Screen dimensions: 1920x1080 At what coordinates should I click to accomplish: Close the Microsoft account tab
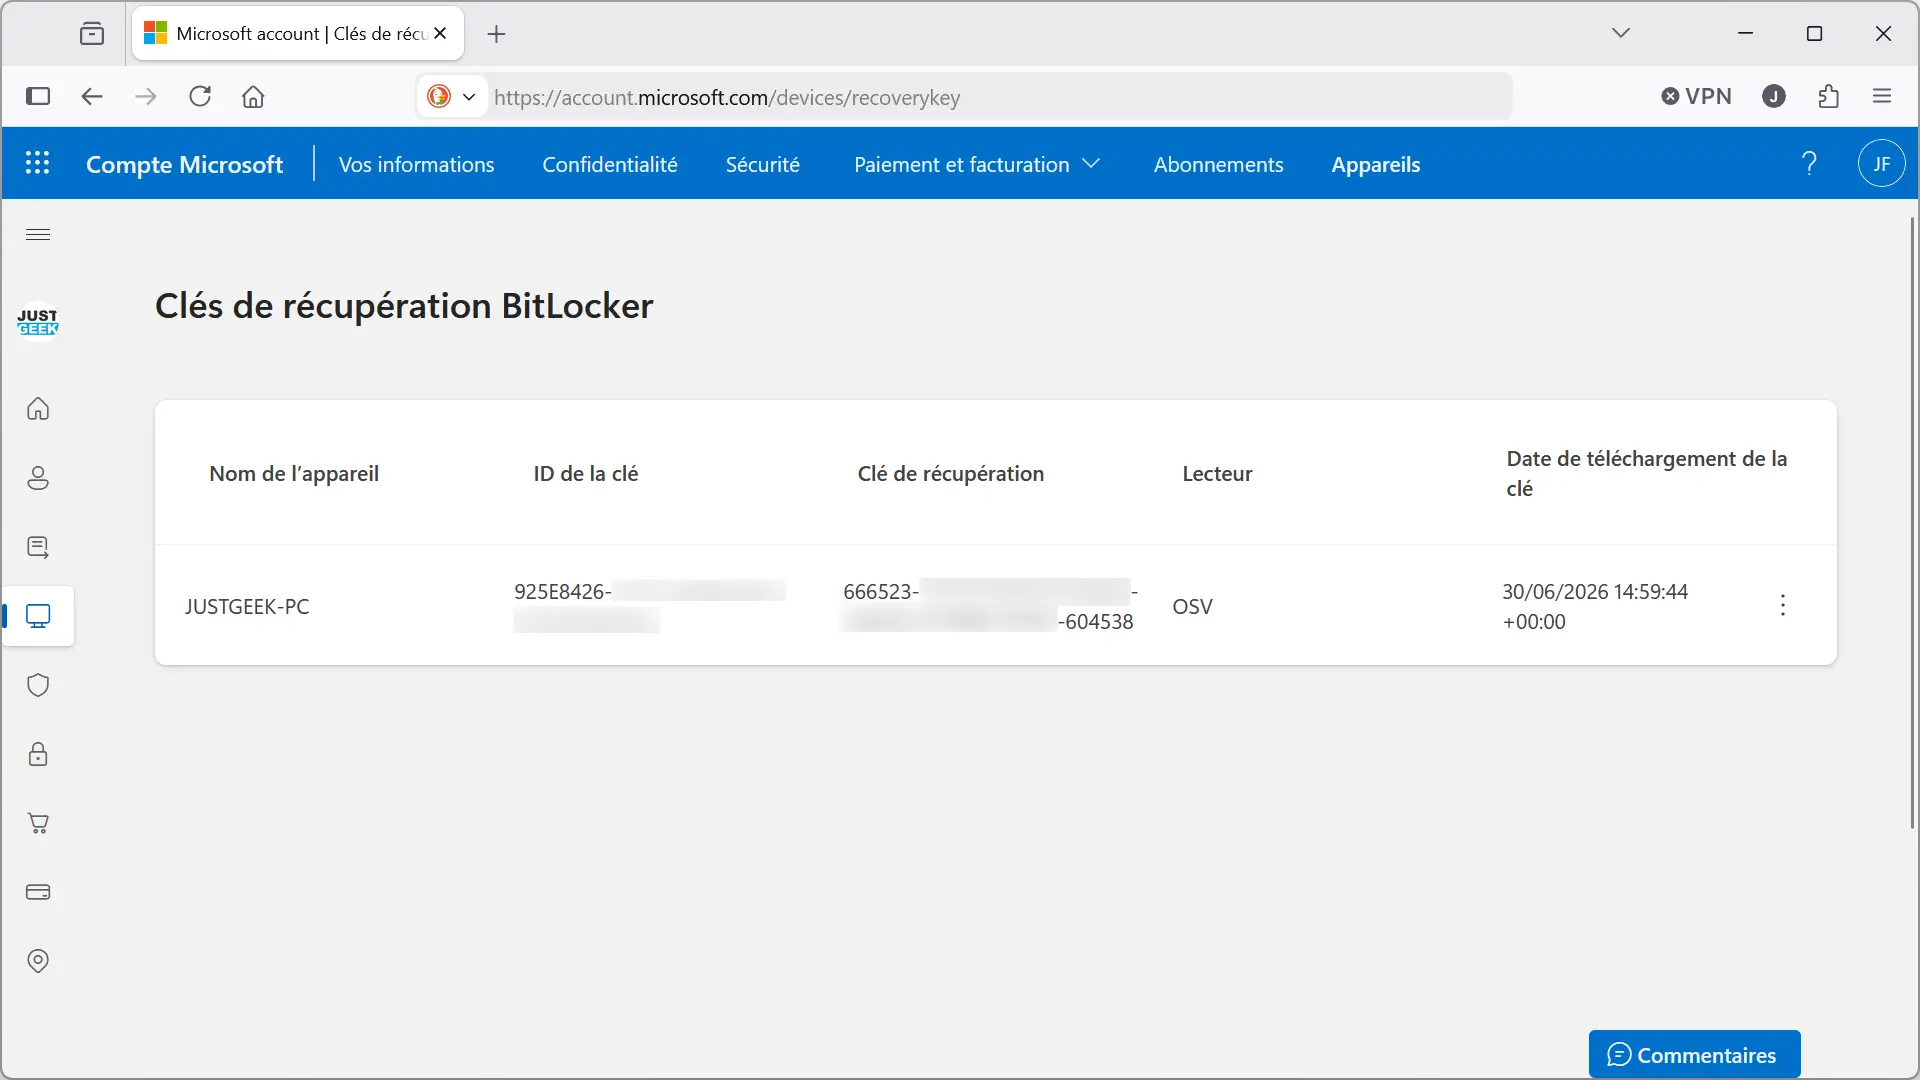coord(440,33)
